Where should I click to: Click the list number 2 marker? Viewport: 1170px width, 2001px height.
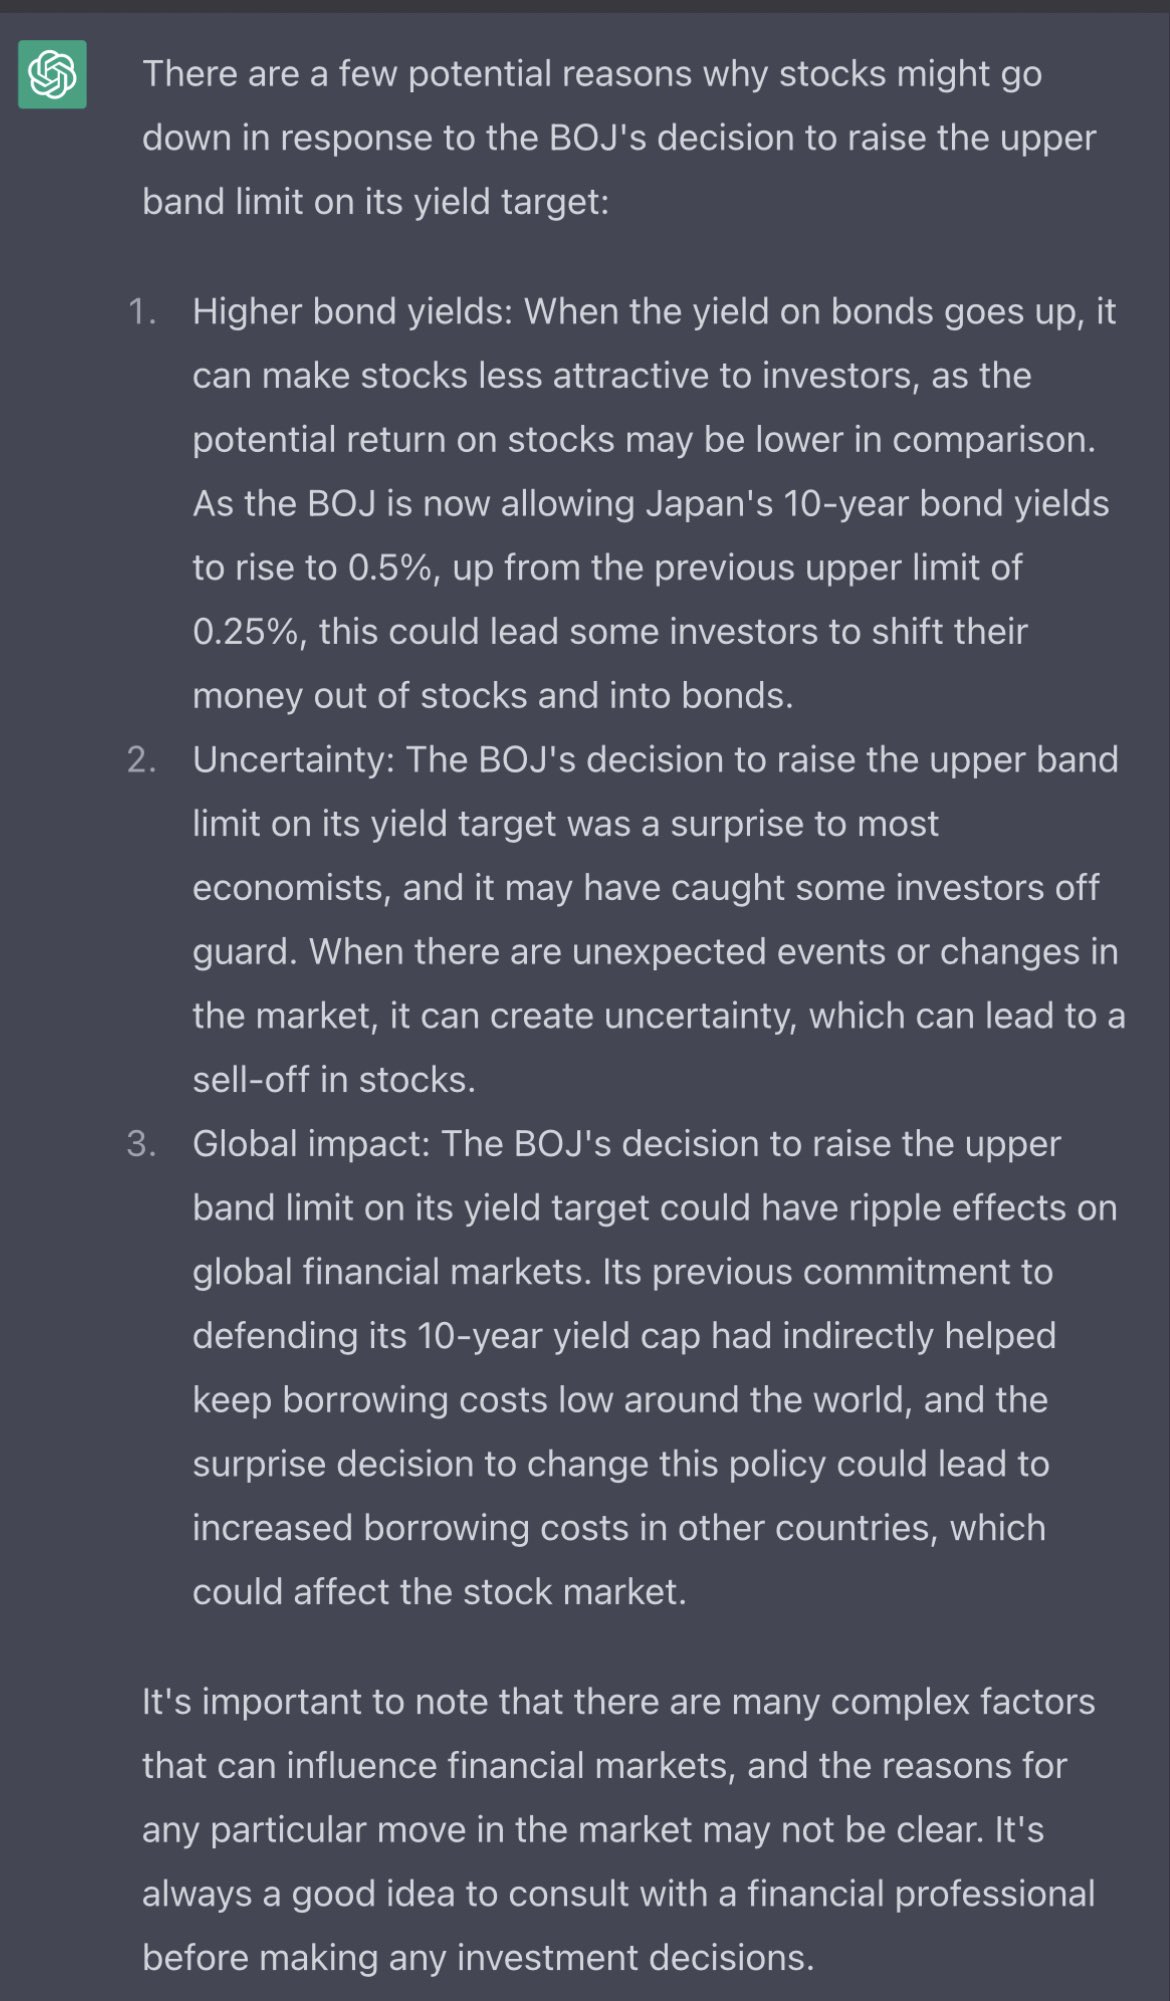(142, 760)
